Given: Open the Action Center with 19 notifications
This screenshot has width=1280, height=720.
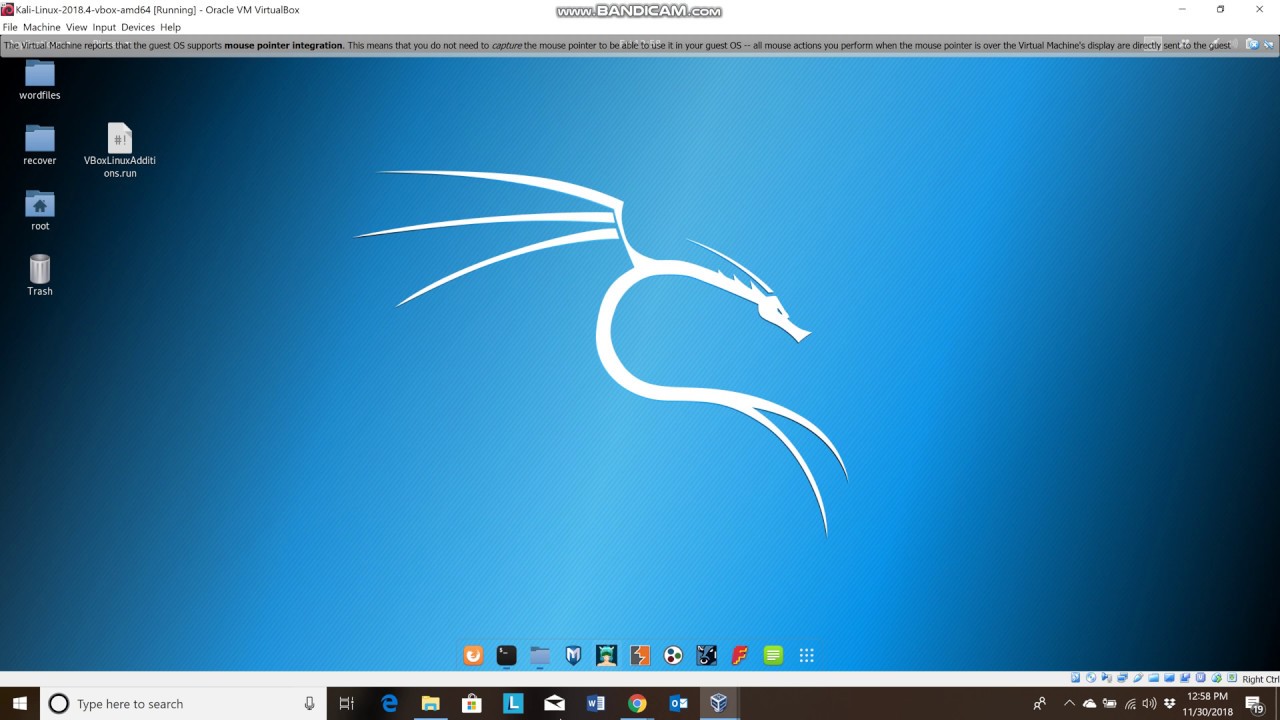Looking at the screenshot, I should click(x=1255, y=704).
